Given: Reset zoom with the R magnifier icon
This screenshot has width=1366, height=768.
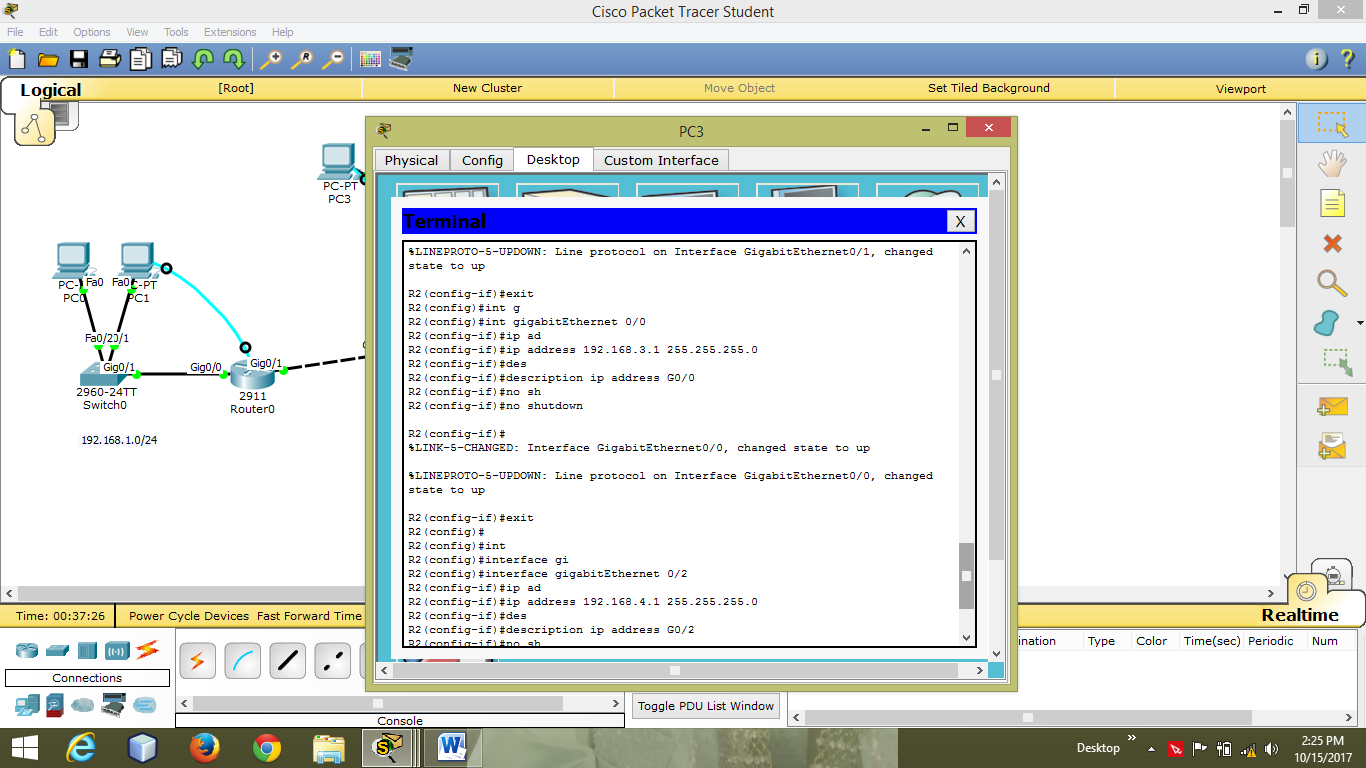Looking at the screenshot, I should (x=301, y=59).
